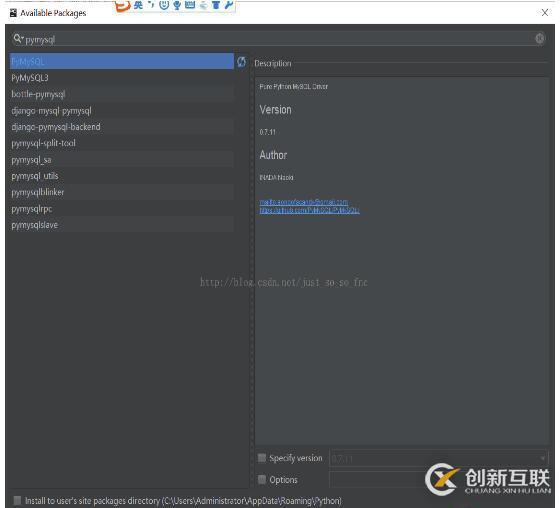Enable the Options checkbox
The height and width of the screenshot is (508, 560).
pyautogui.click(x=262, y=479)
